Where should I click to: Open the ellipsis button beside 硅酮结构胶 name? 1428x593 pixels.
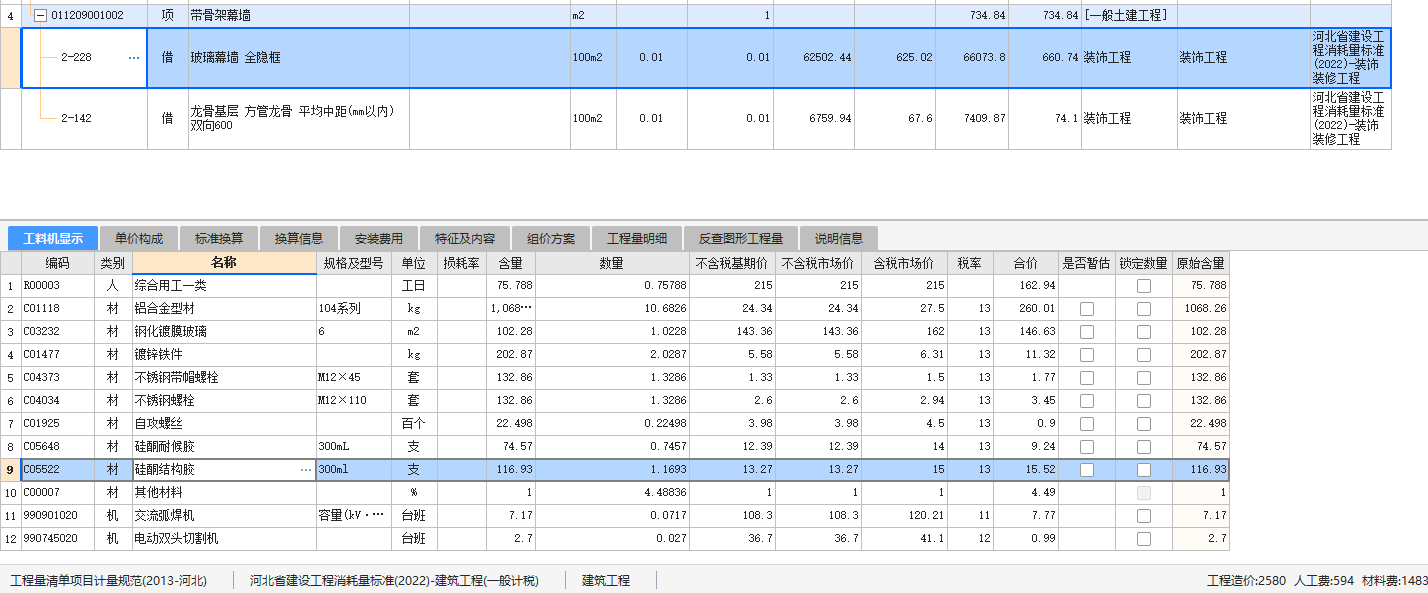306,469
